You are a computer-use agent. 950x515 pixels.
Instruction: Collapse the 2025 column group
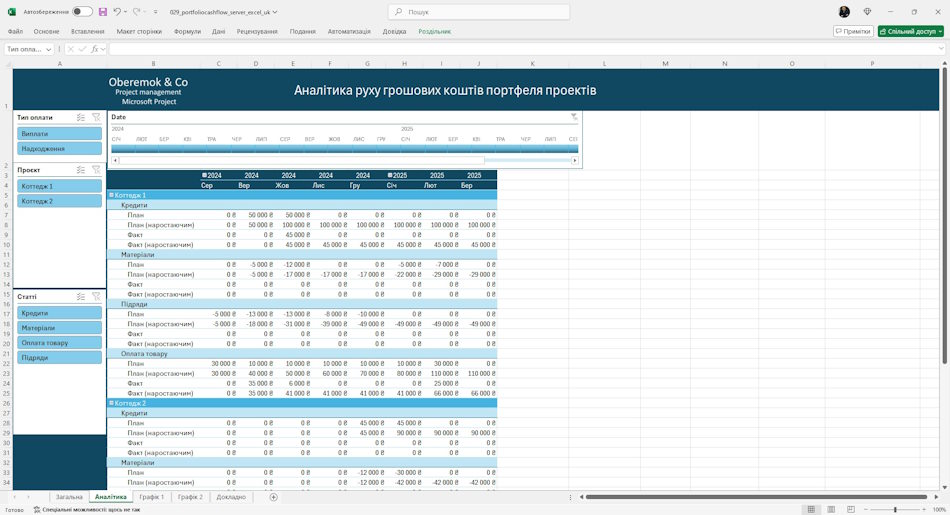point(390,175)
